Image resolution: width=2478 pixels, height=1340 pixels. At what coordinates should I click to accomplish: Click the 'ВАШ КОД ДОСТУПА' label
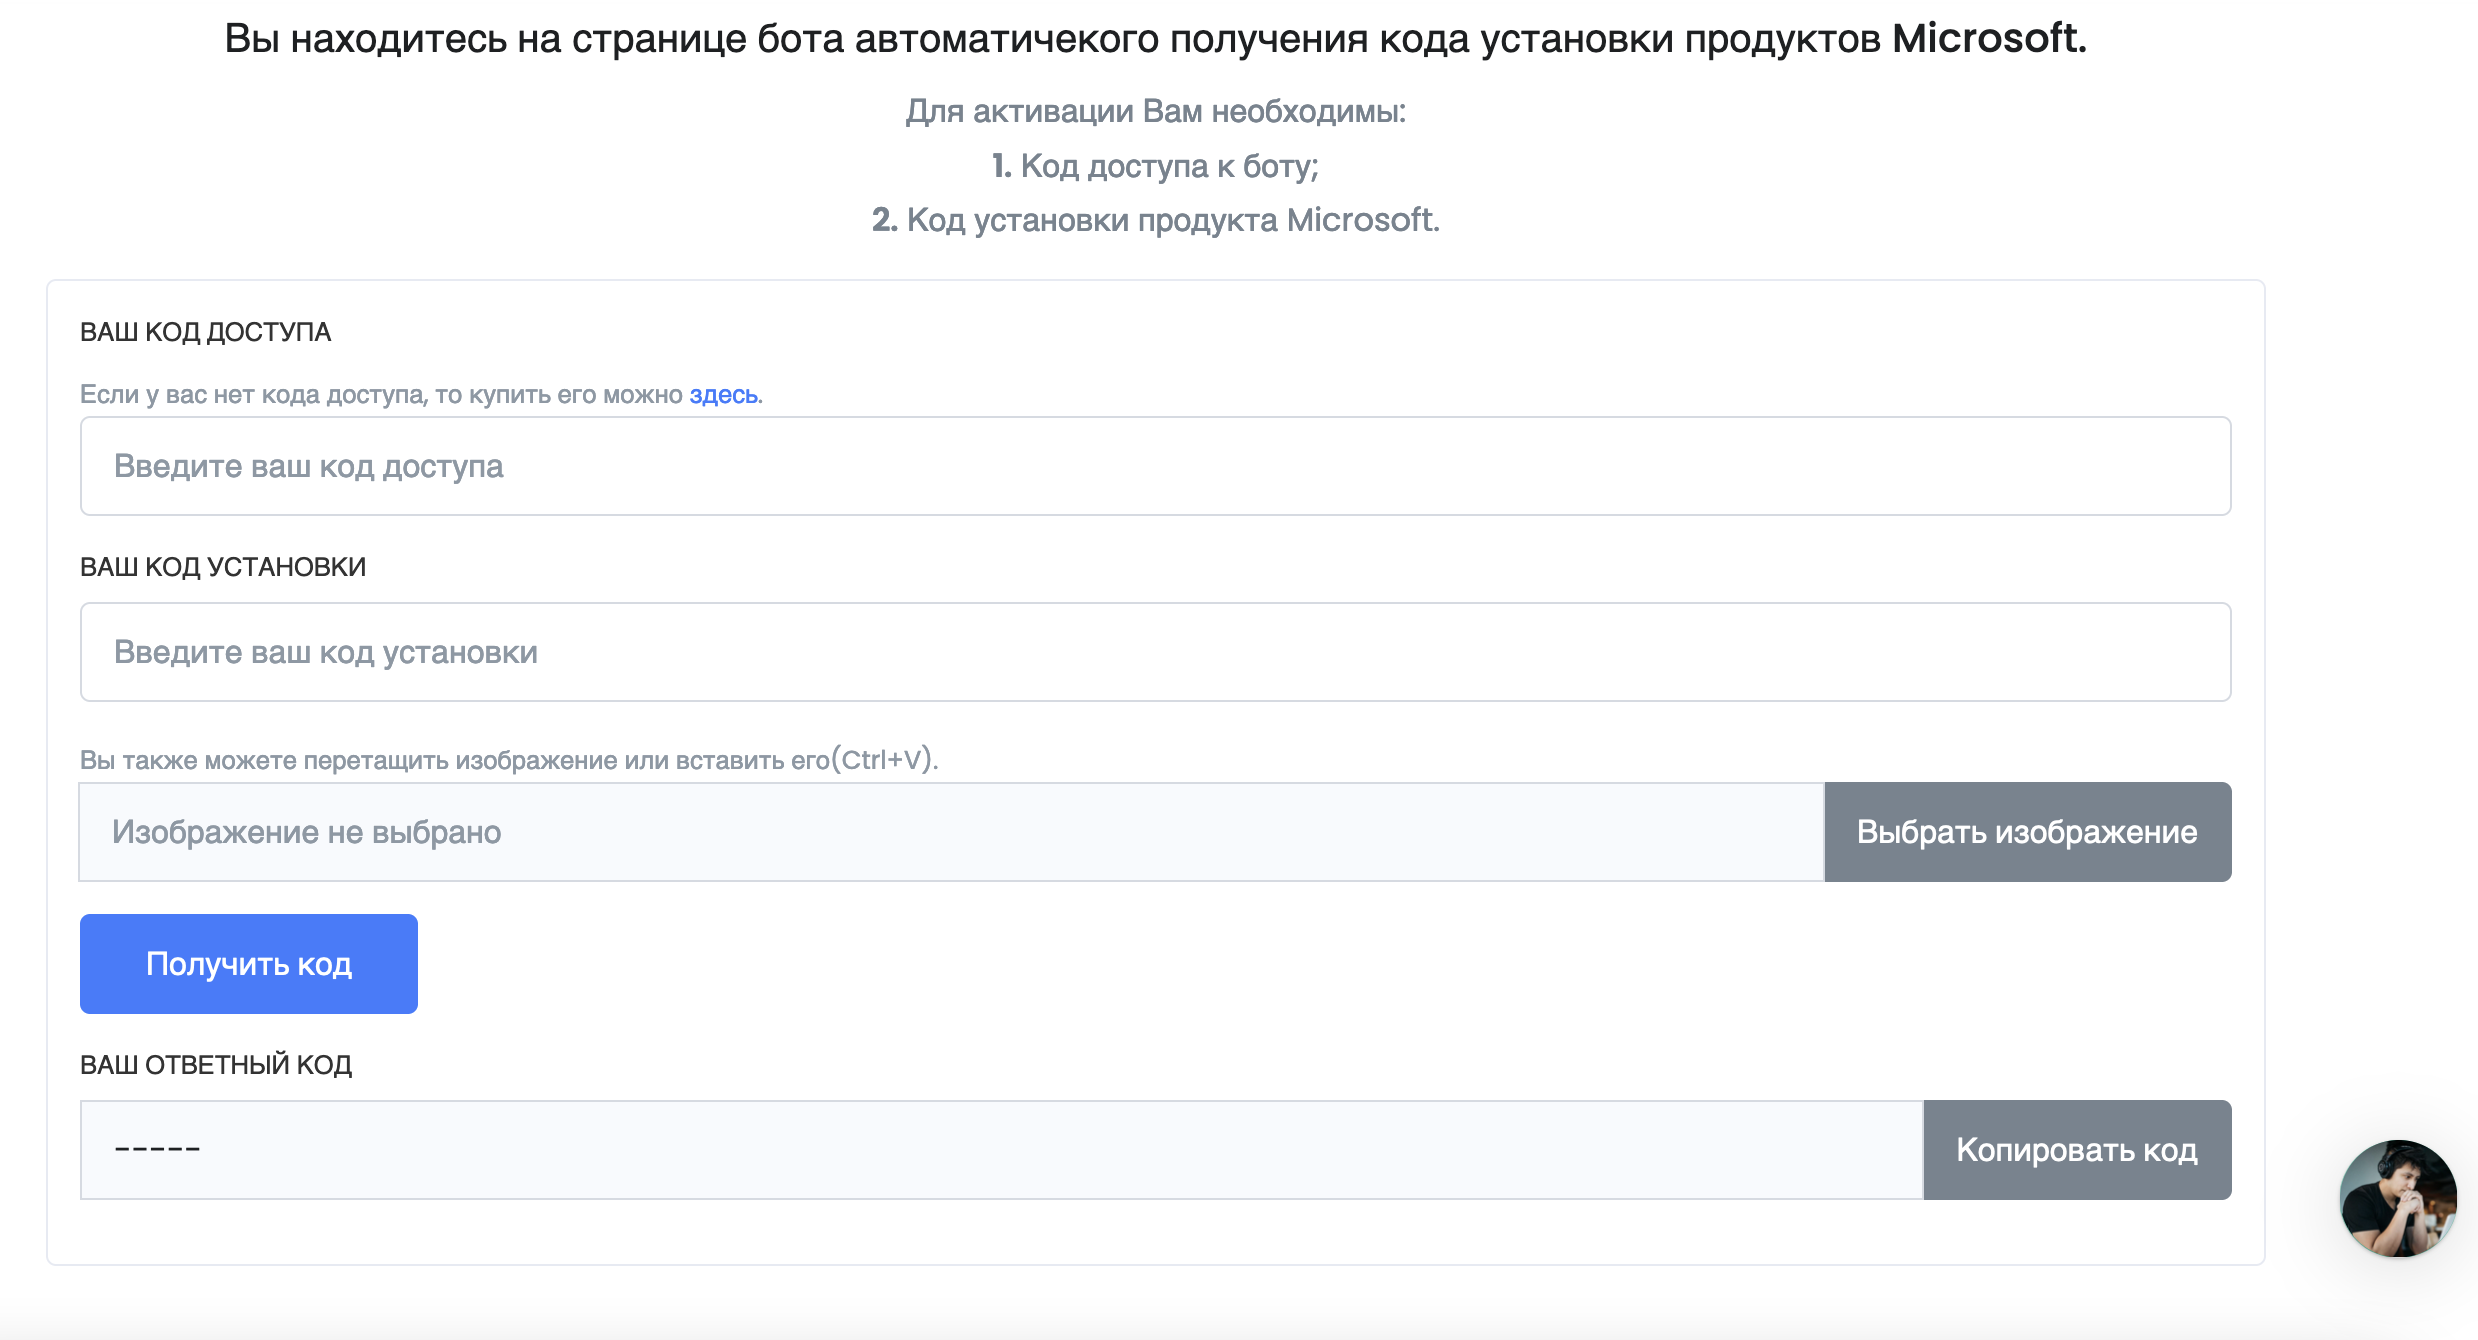click(x=205, y=332)
